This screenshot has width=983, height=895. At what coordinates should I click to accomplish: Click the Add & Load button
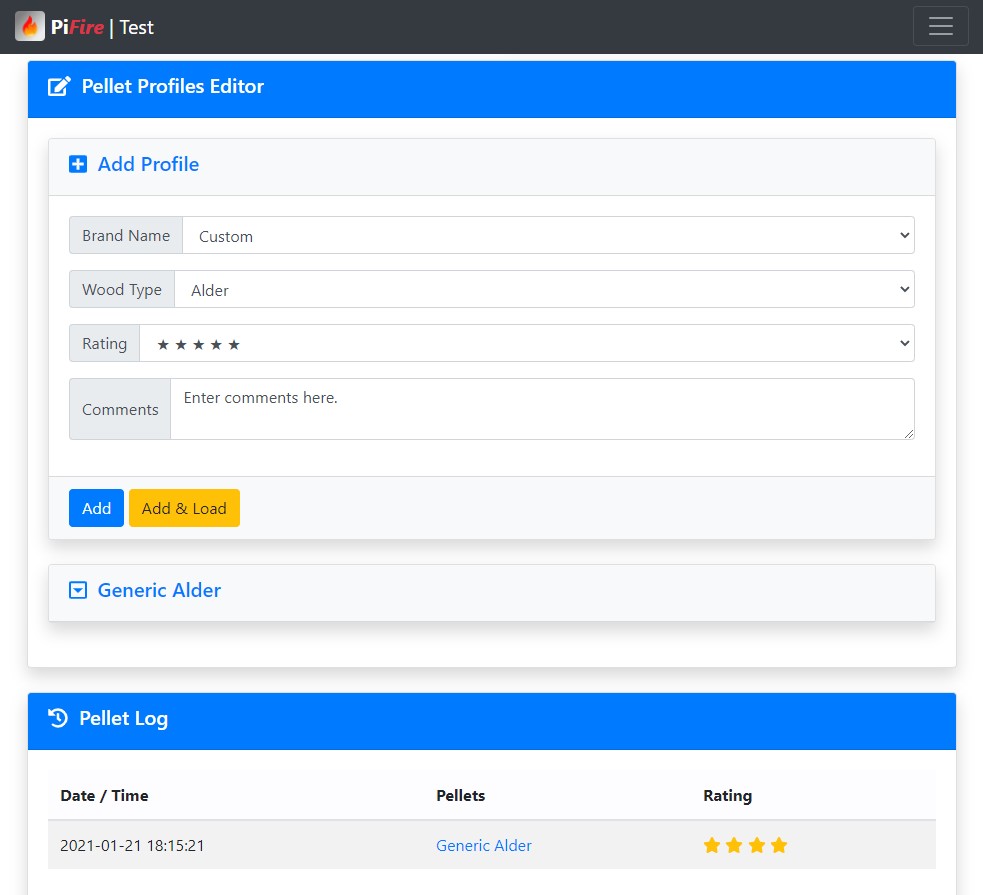pos(184,507)
